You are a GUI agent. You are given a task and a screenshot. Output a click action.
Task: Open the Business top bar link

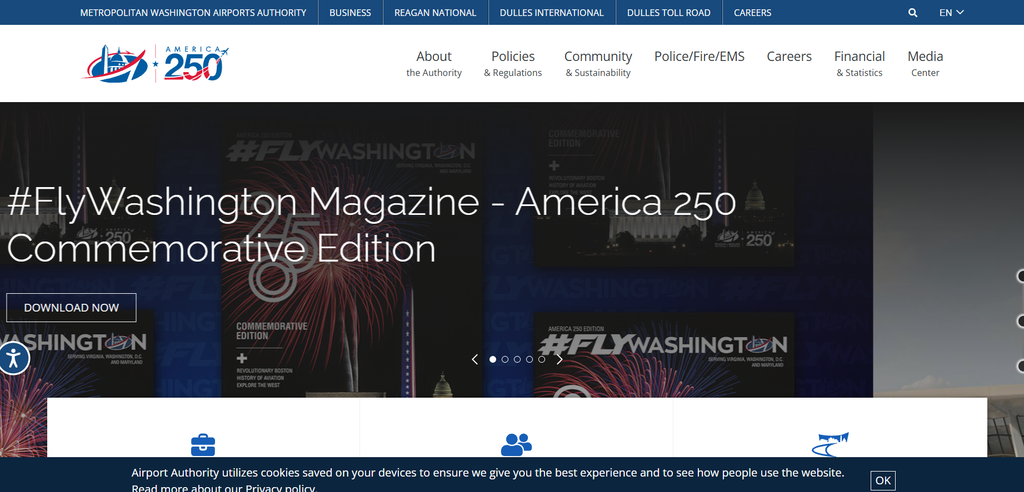click(x=350, y=12)
